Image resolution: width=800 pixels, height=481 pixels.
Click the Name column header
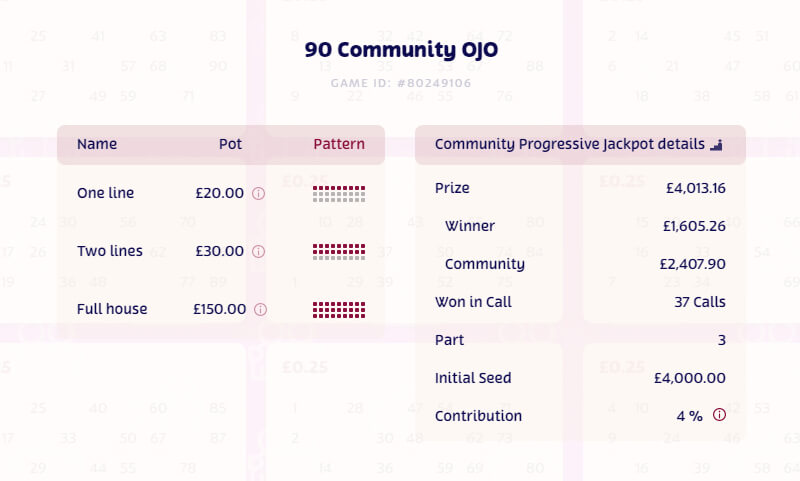pyautogui.click(x=97, y=144)
